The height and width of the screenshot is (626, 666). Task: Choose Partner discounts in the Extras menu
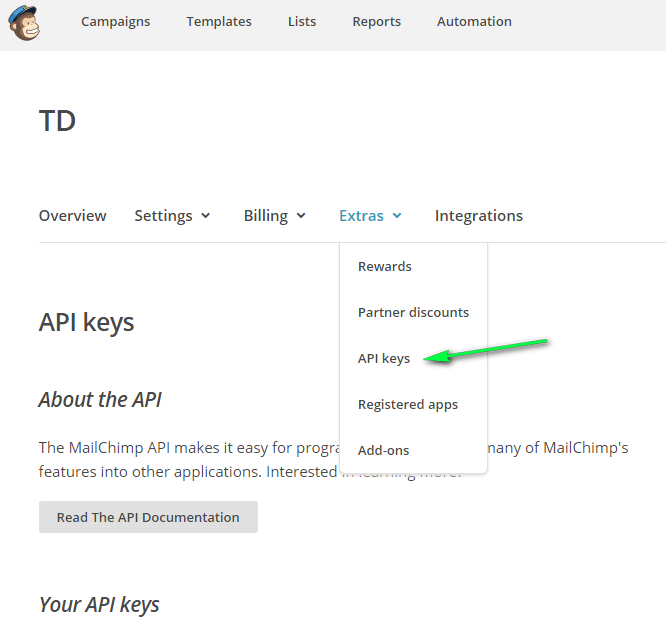pos(413,313)
